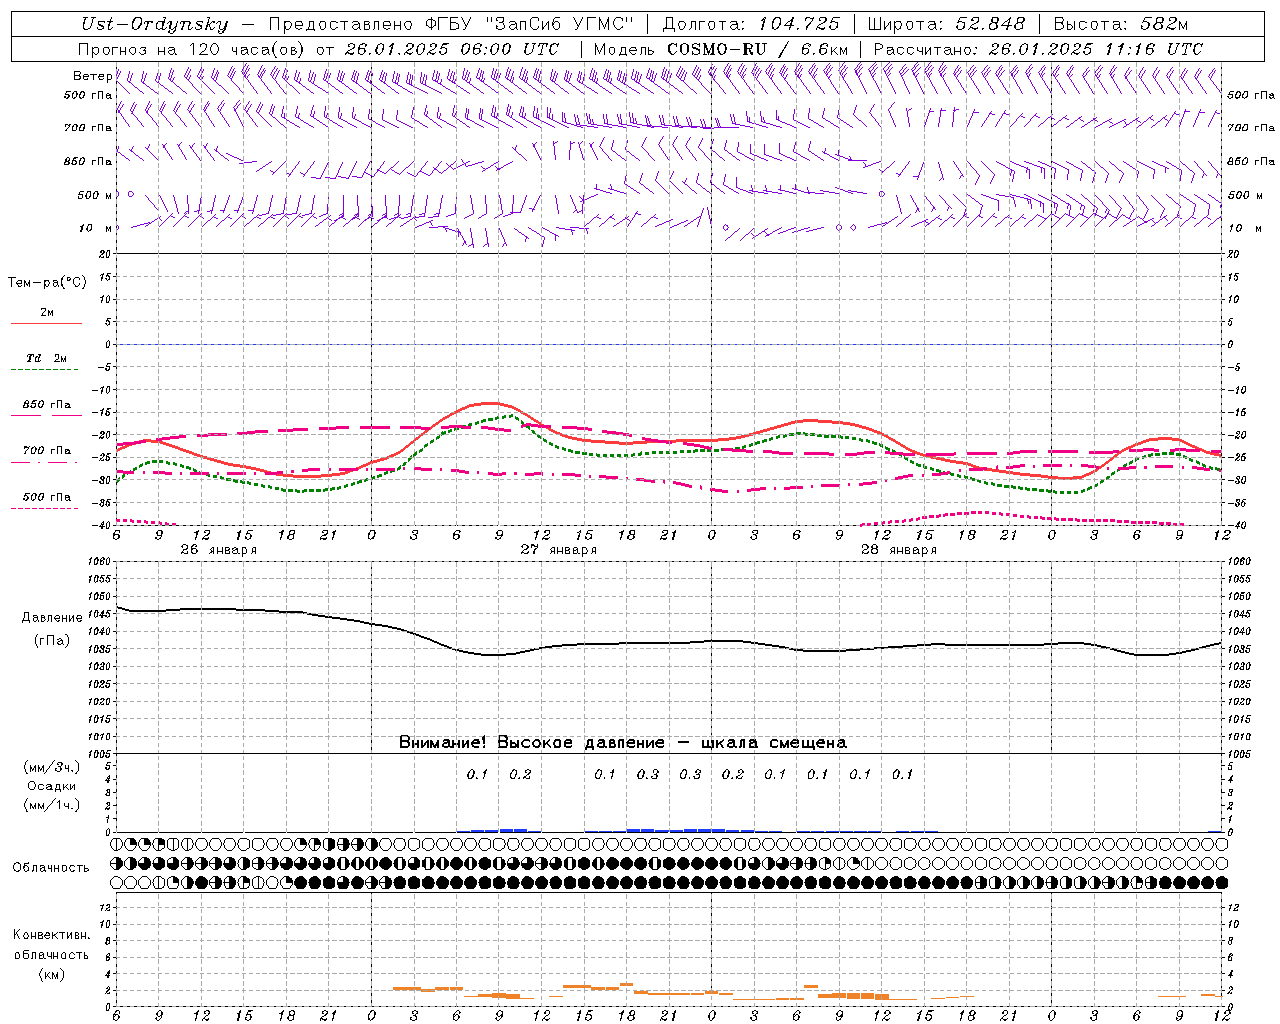Click the 26 января date label

click(219, 550)
